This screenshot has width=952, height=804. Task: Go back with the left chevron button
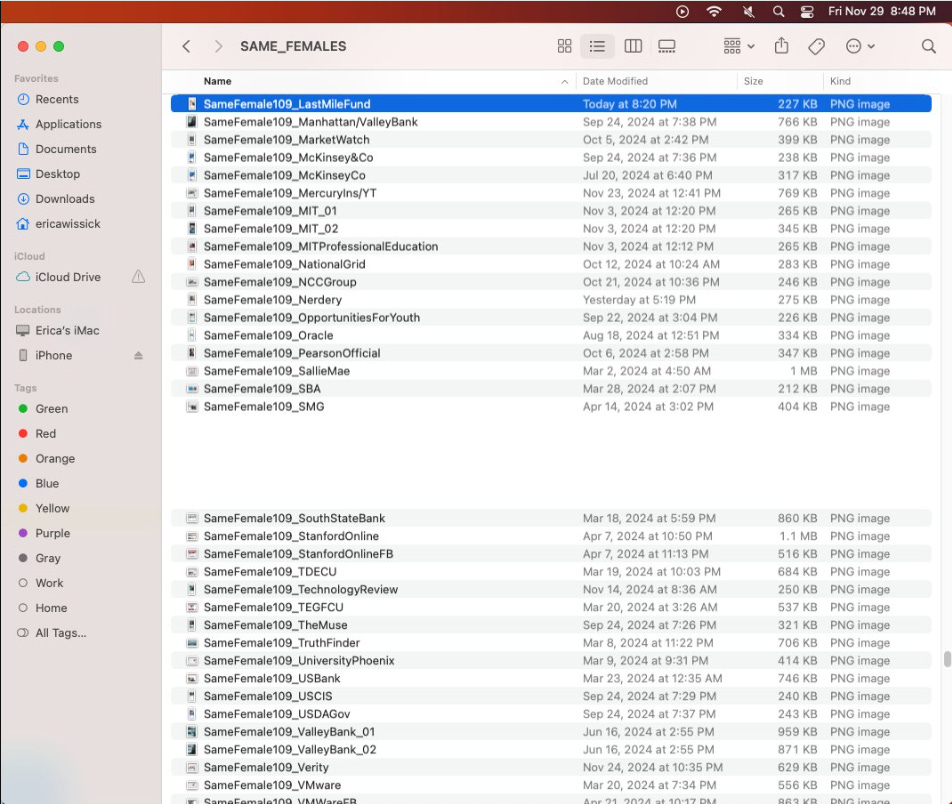click(186, 46)
